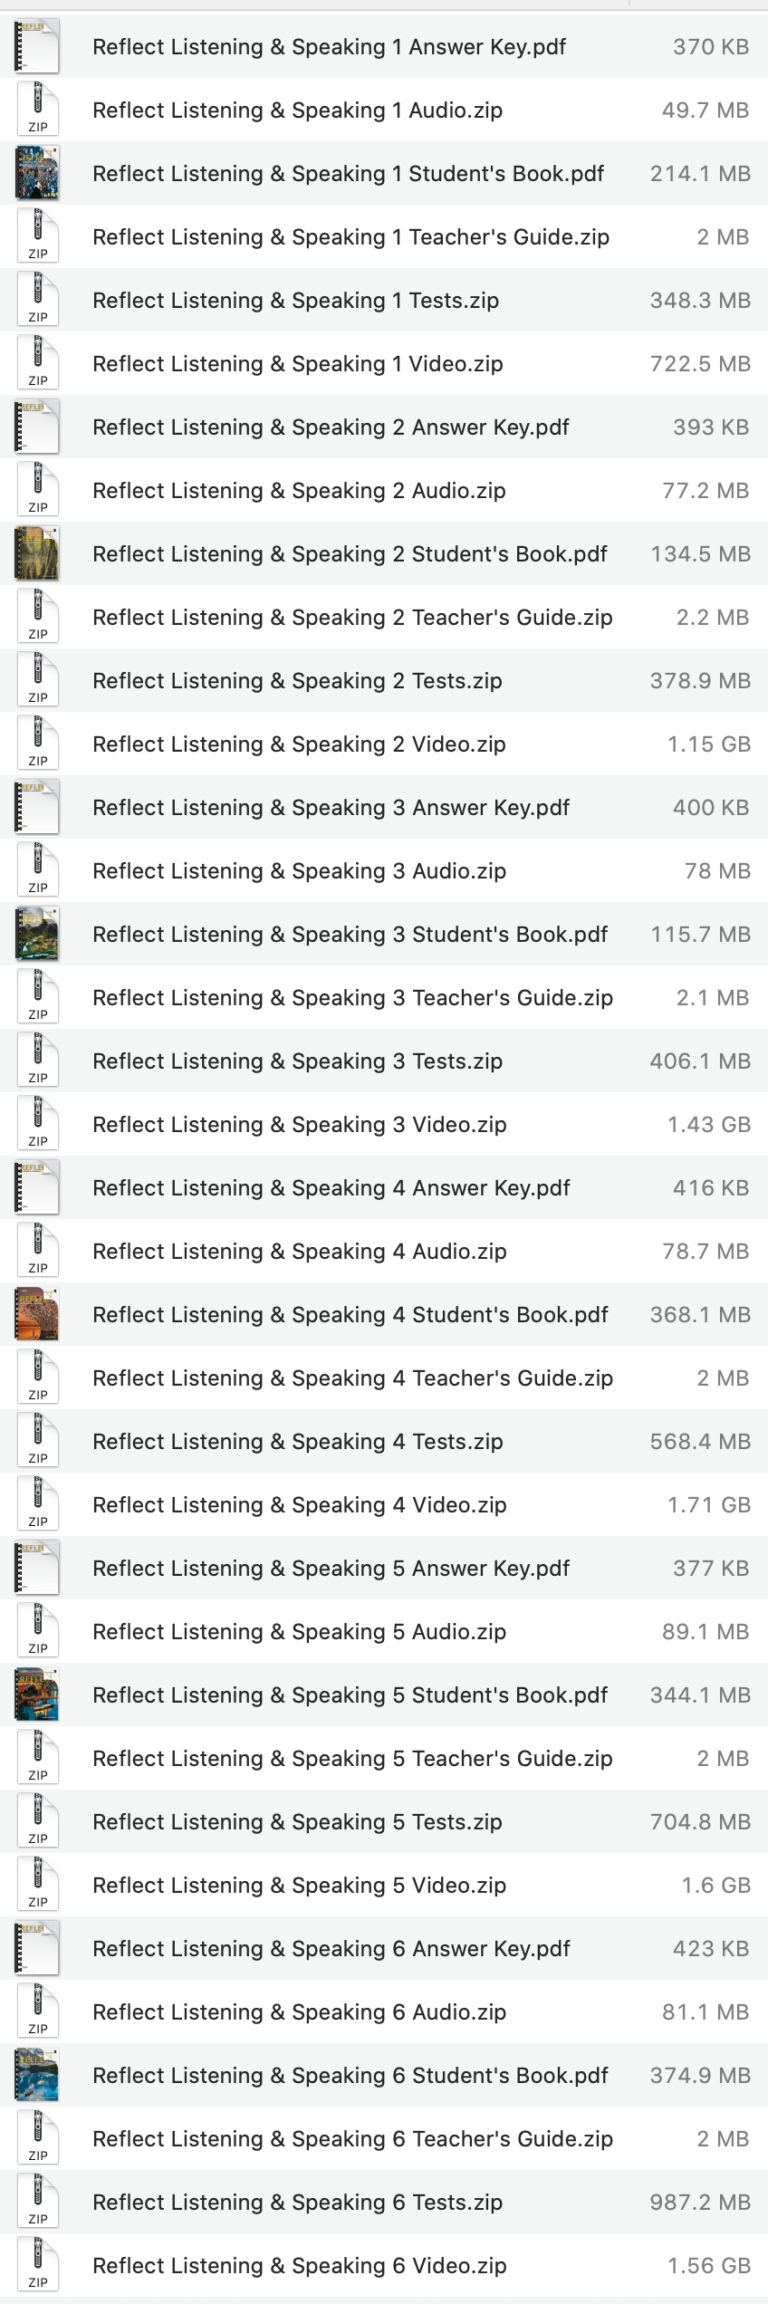Click the ZIP icon for Reflect 6 Audio
Screen dimensions: 768x2304
tap(37, 2012)
